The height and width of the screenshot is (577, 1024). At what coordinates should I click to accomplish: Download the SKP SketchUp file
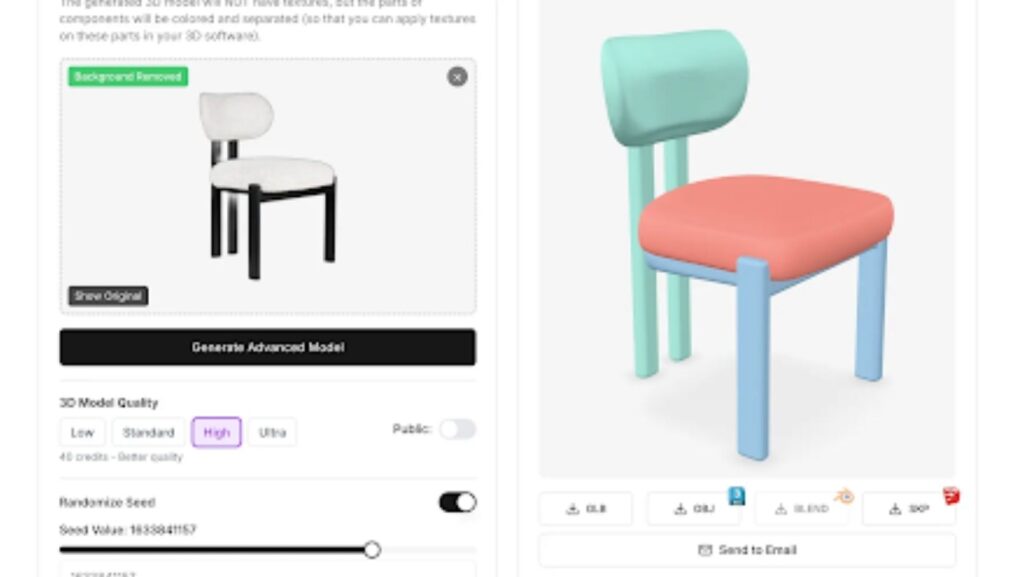909,508
